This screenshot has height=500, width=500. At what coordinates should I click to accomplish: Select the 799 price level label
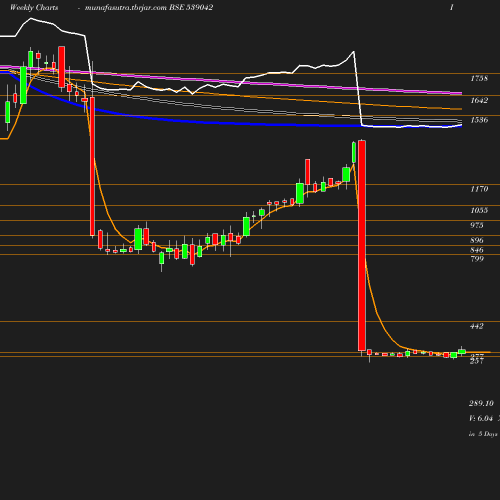coord(477,259)
